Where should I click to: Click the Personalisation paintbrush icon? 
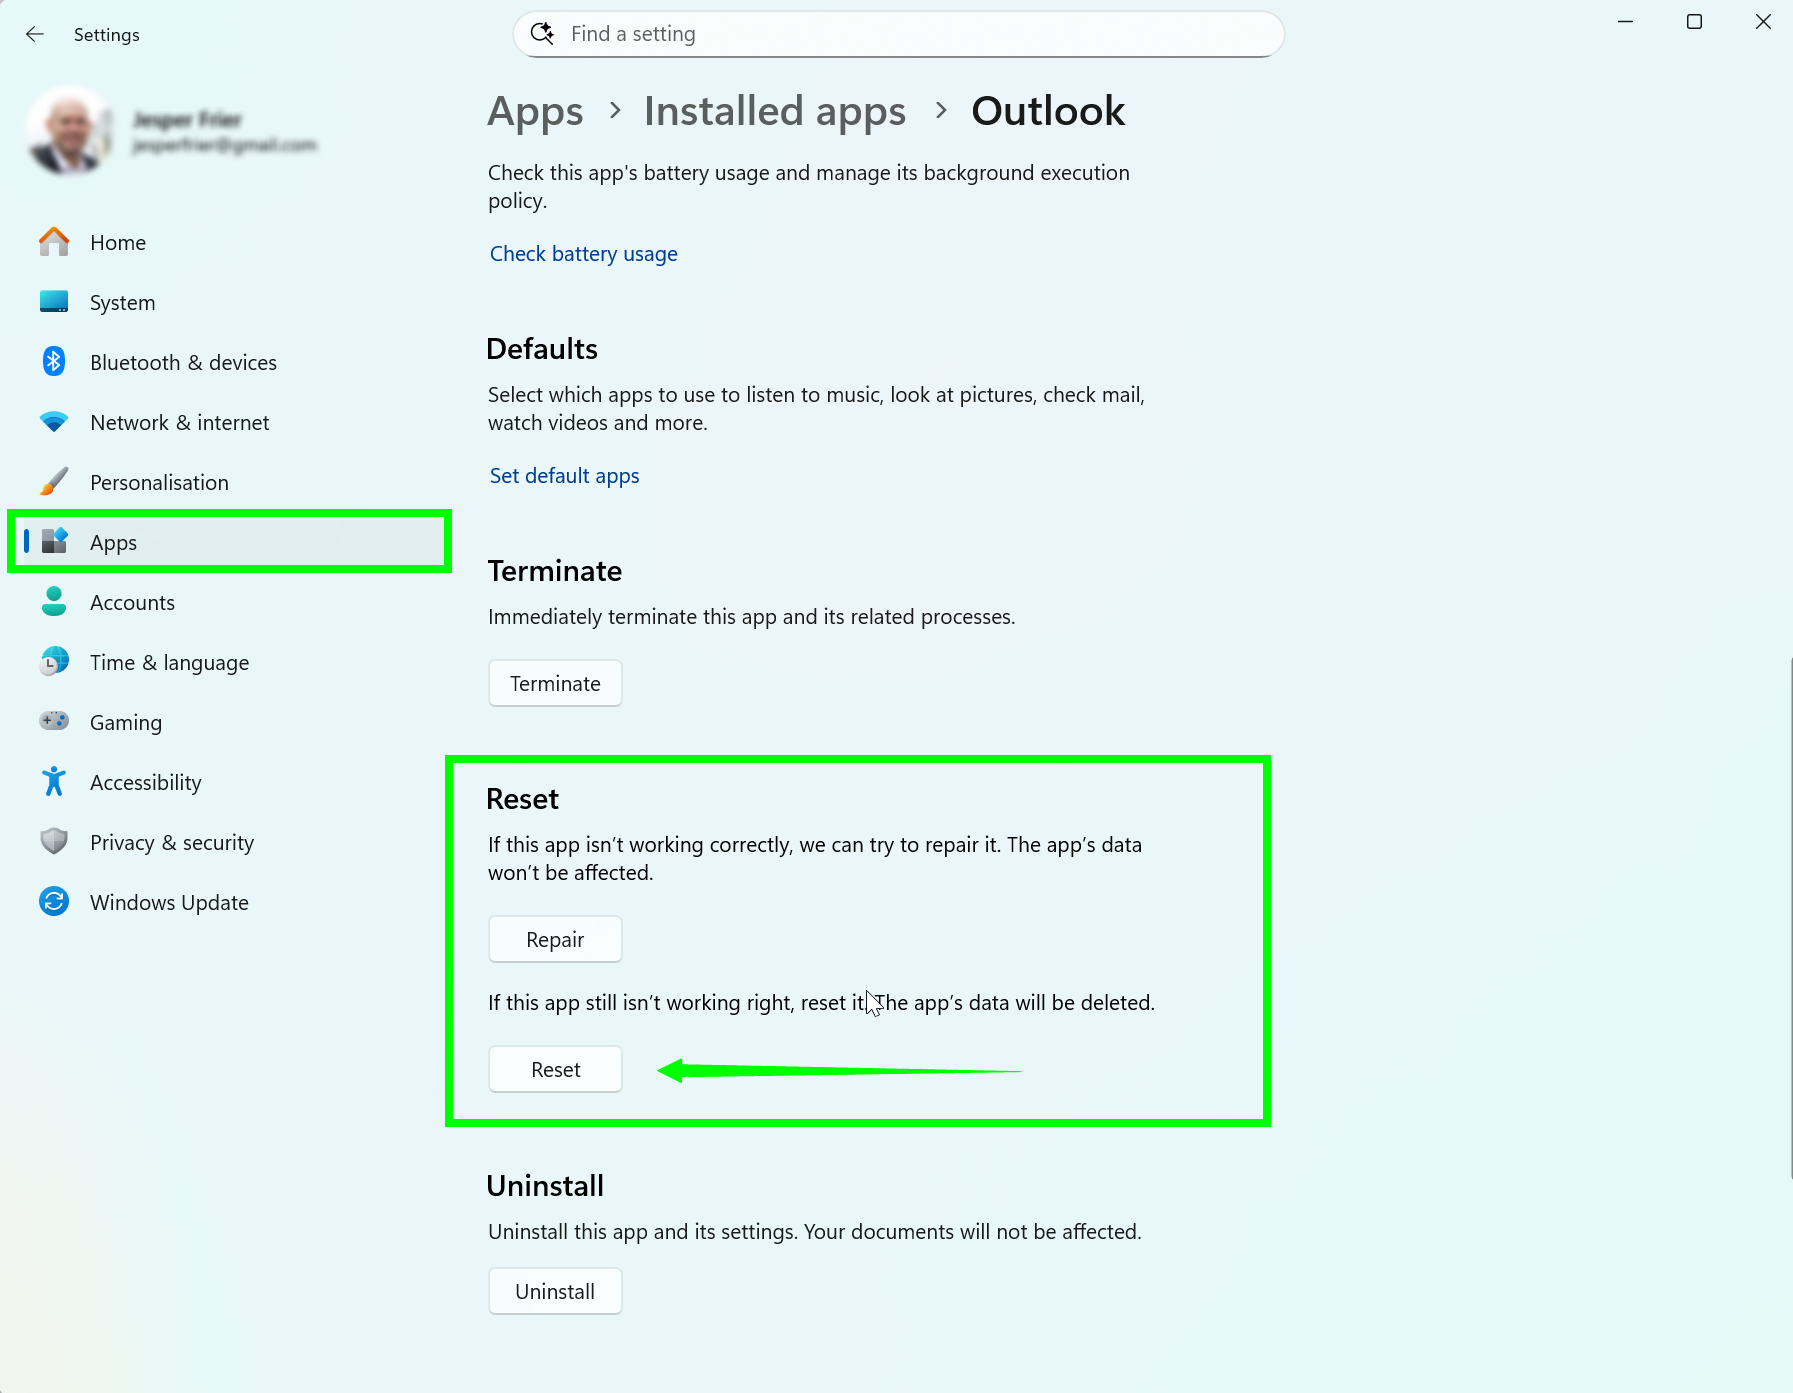[x=54, y=482]
